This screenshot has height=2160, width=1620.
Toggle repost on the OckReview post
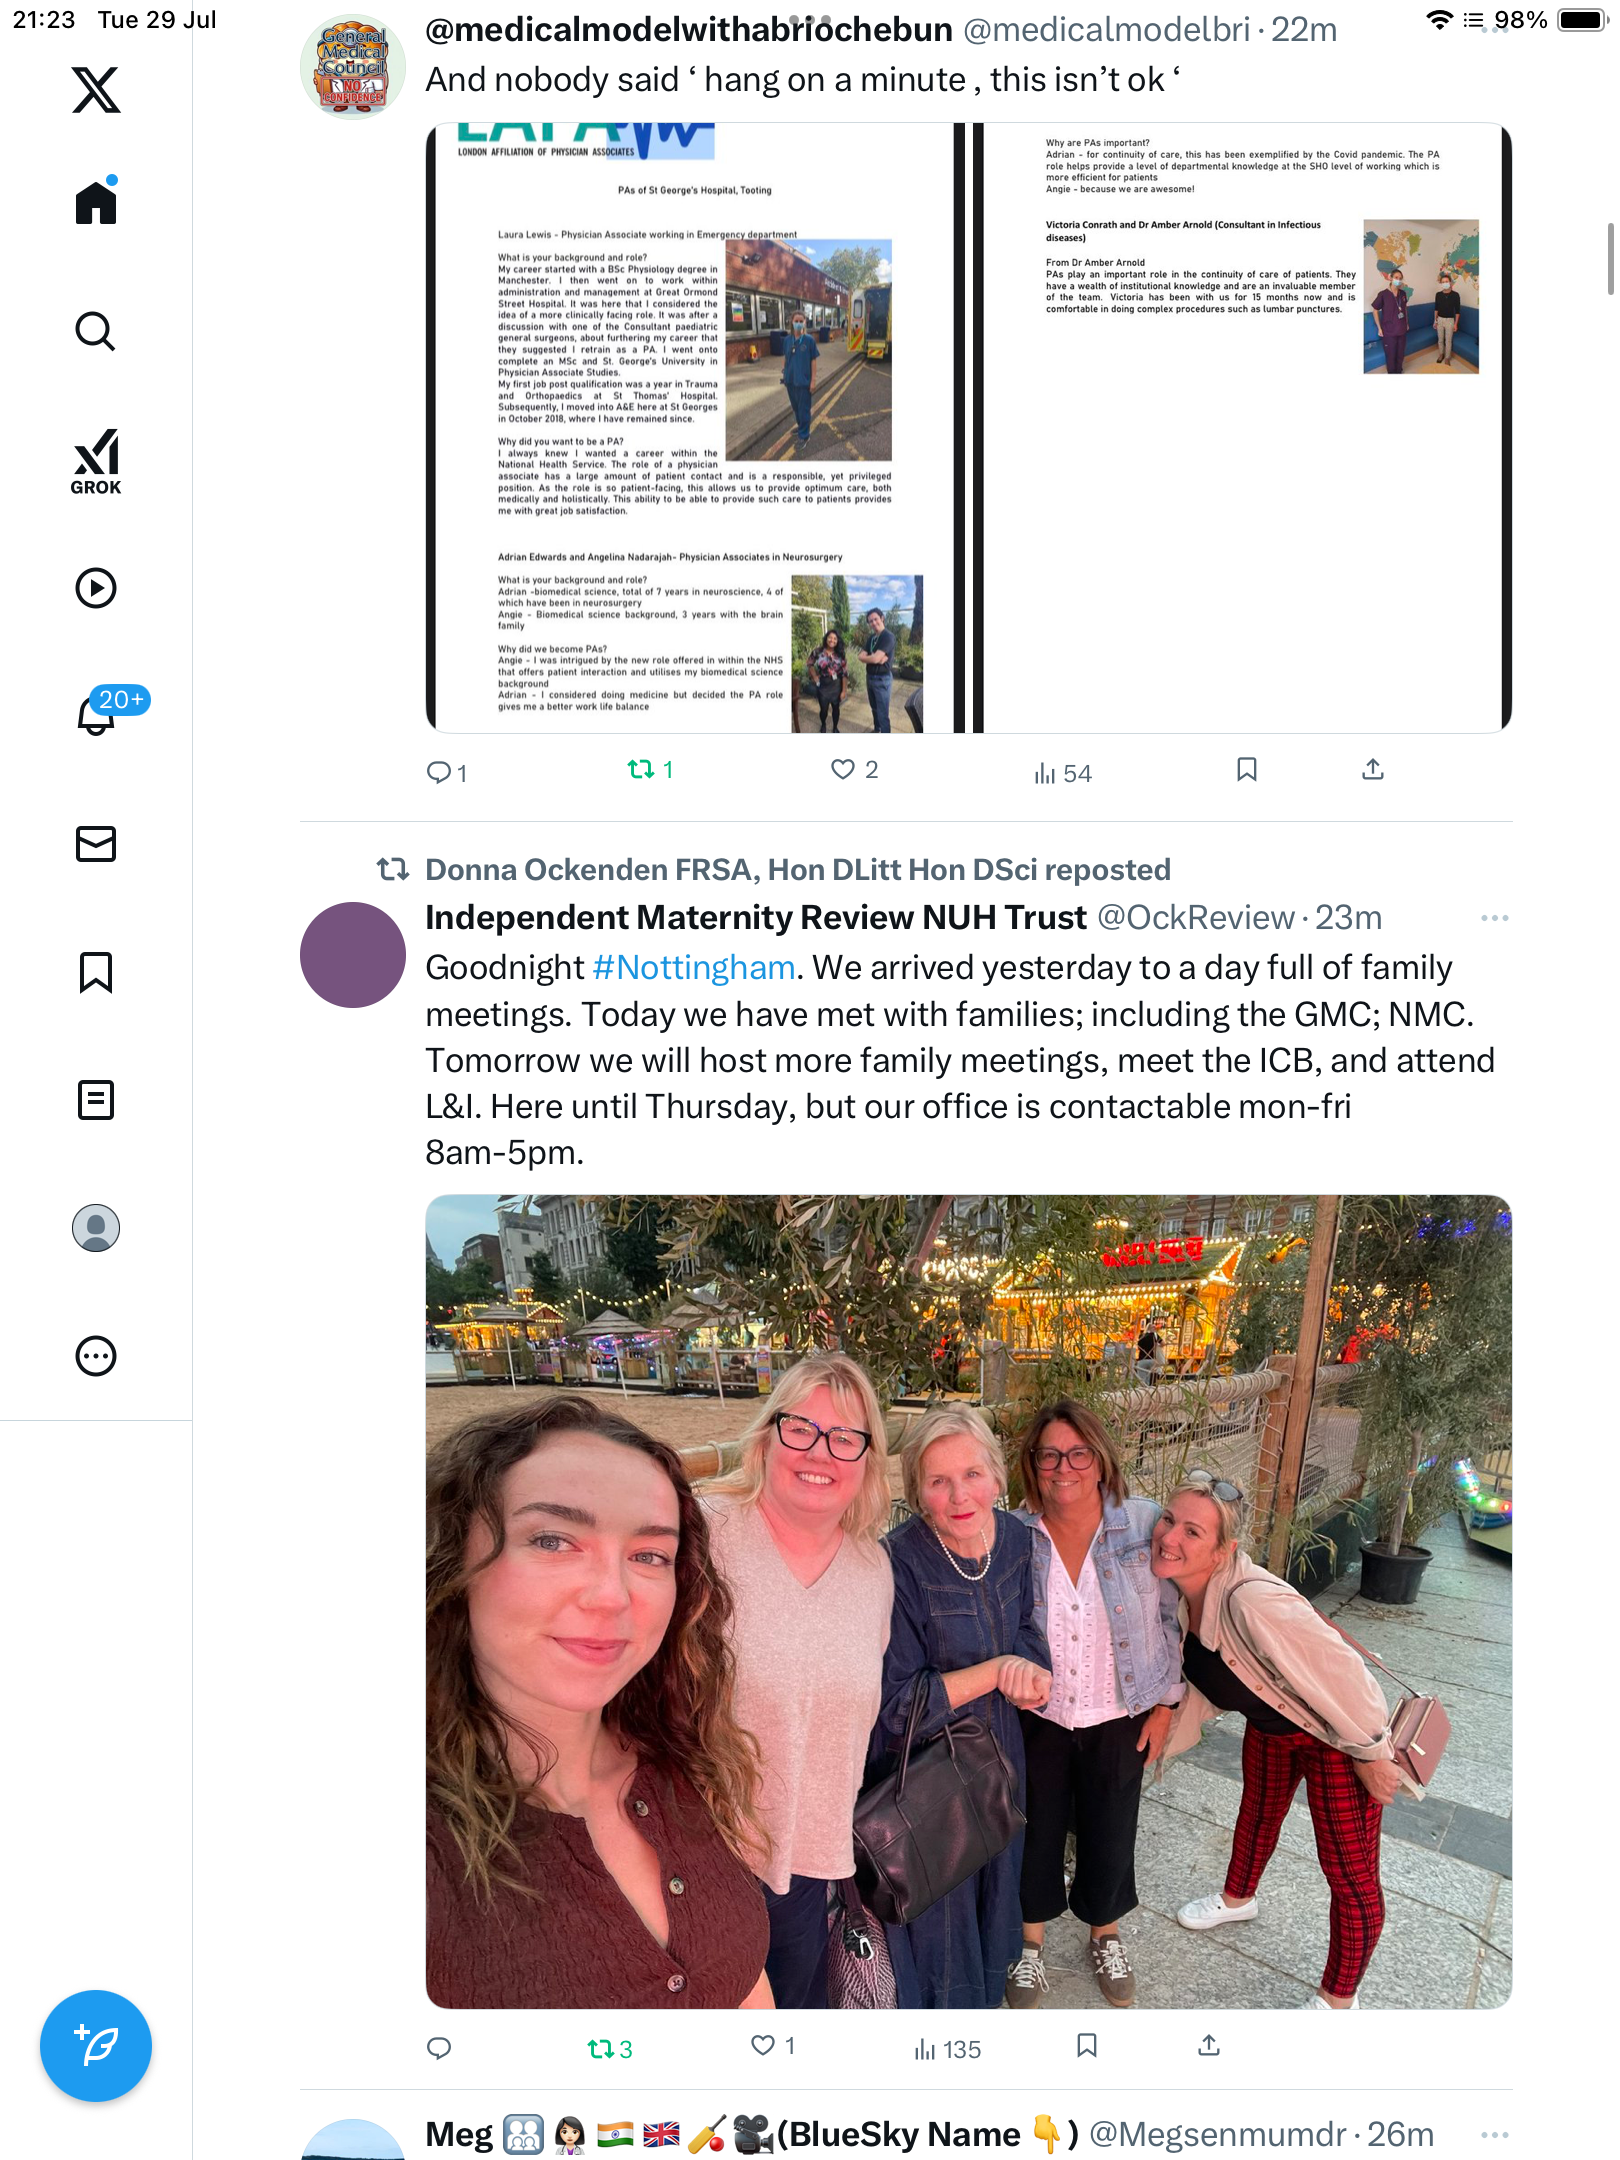(610, 2049)
